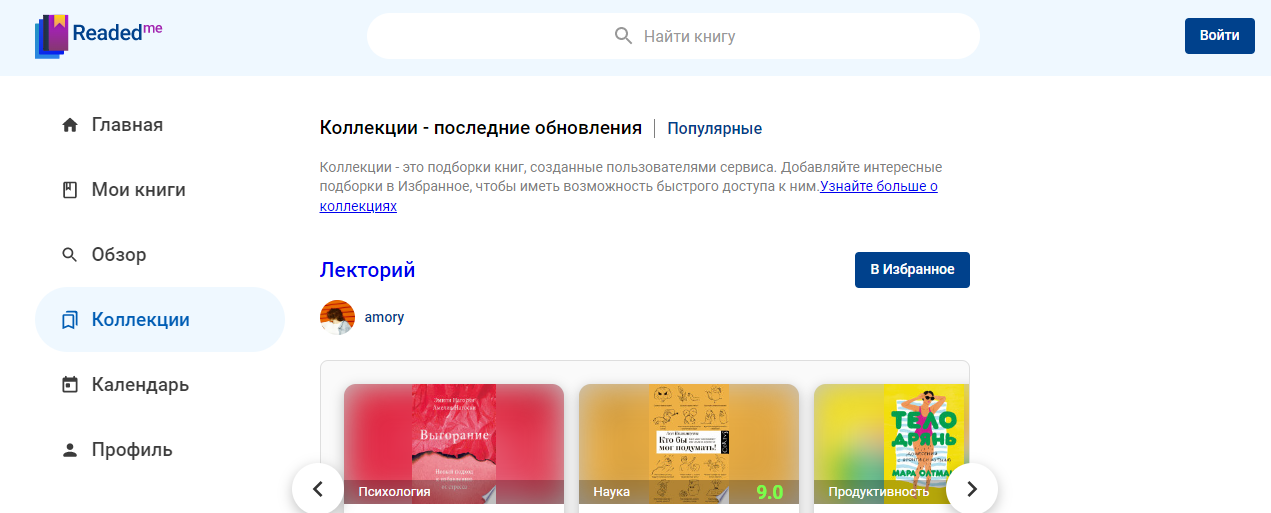Select Коллекции - последние обновления heading
Image resolution: width=1271 pixels, height=513 pixels.
coord(481,128)
